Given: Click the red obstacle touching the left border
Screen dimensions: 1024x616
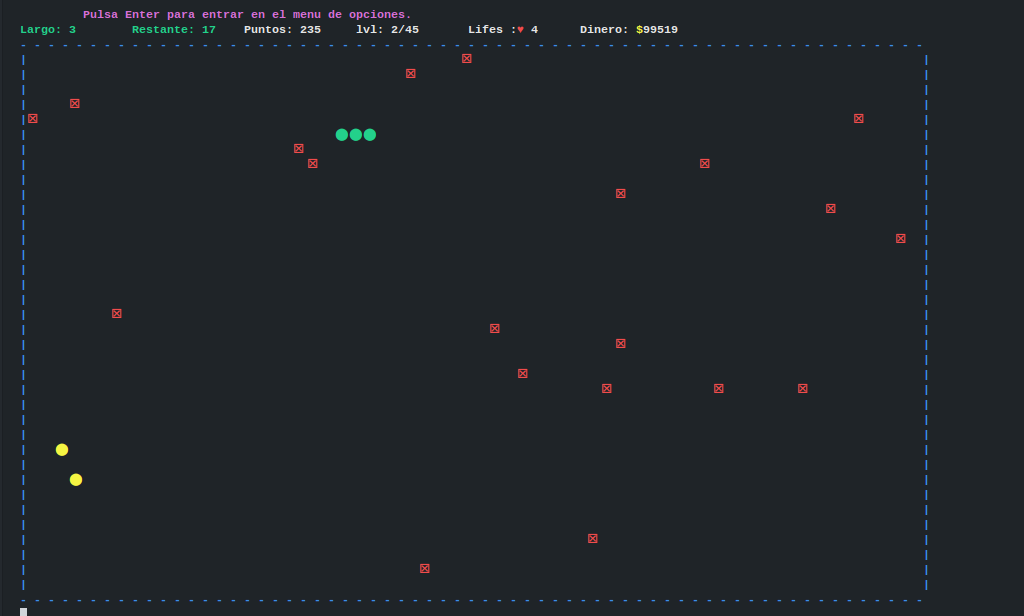Looking at the screenshot, I should (33, 118).
